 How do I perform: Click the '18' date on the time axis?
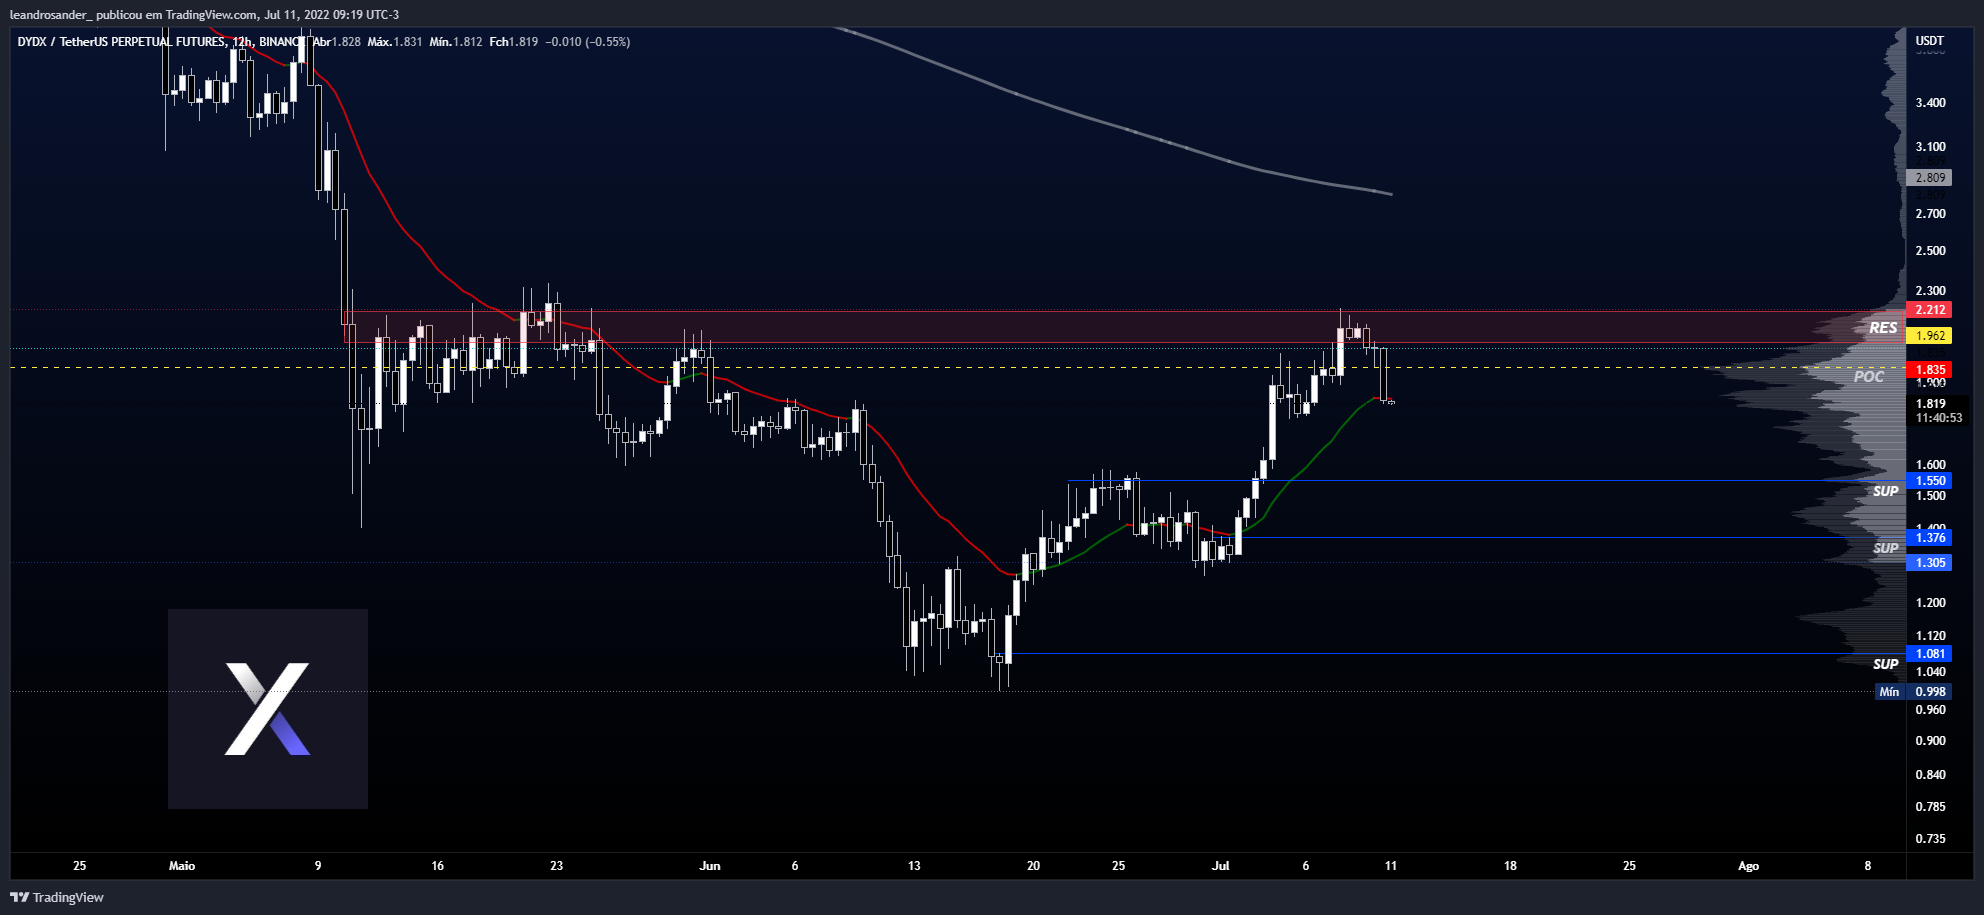[1510, 866]
